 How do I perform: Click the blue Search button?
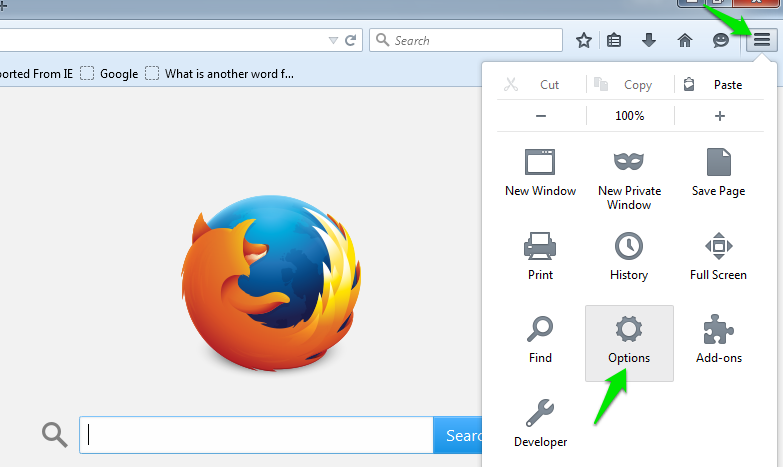[x=458, y=435]
